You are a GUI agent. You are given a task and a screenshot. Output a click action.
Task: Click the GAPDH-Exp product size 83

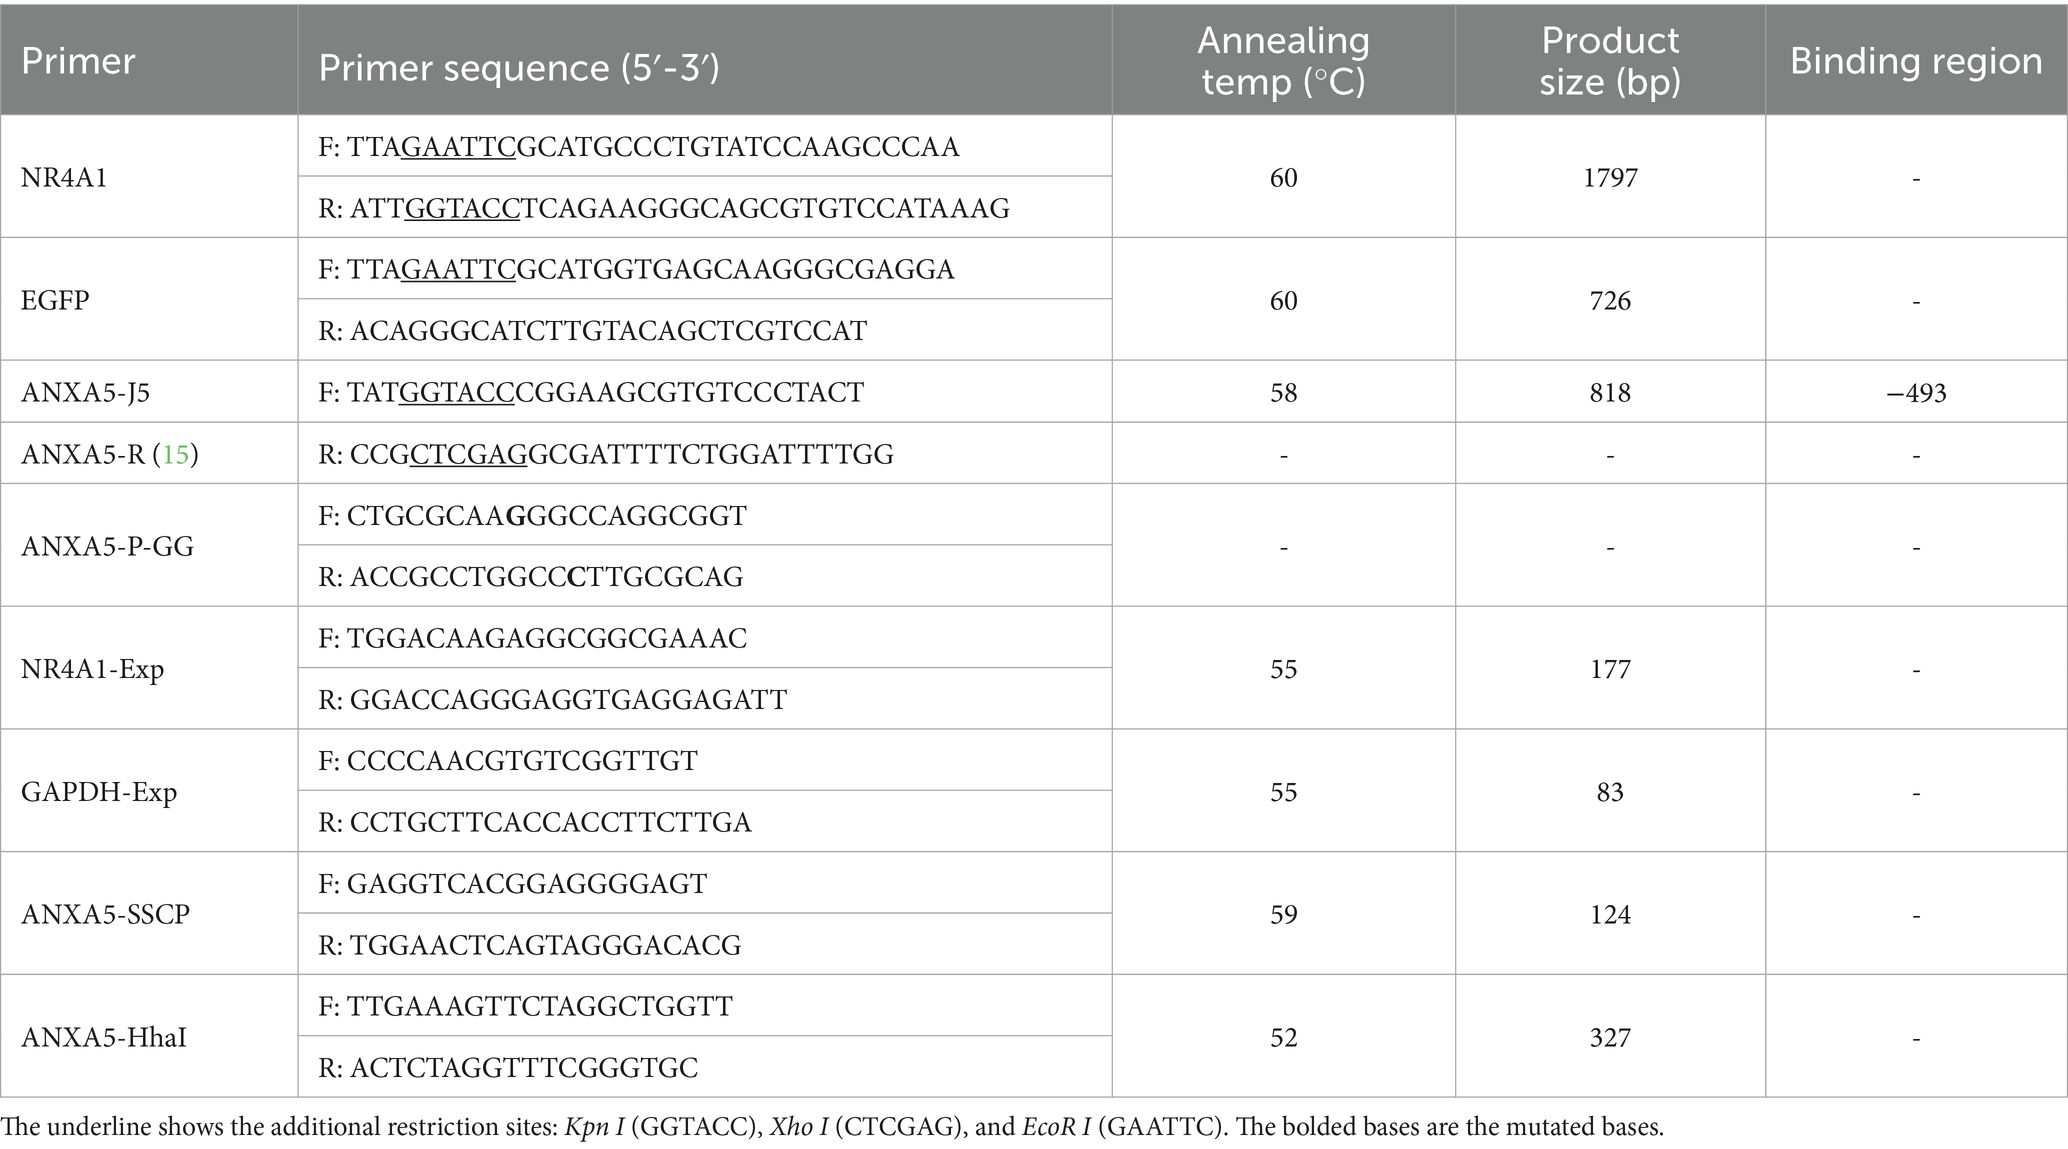1610,792
